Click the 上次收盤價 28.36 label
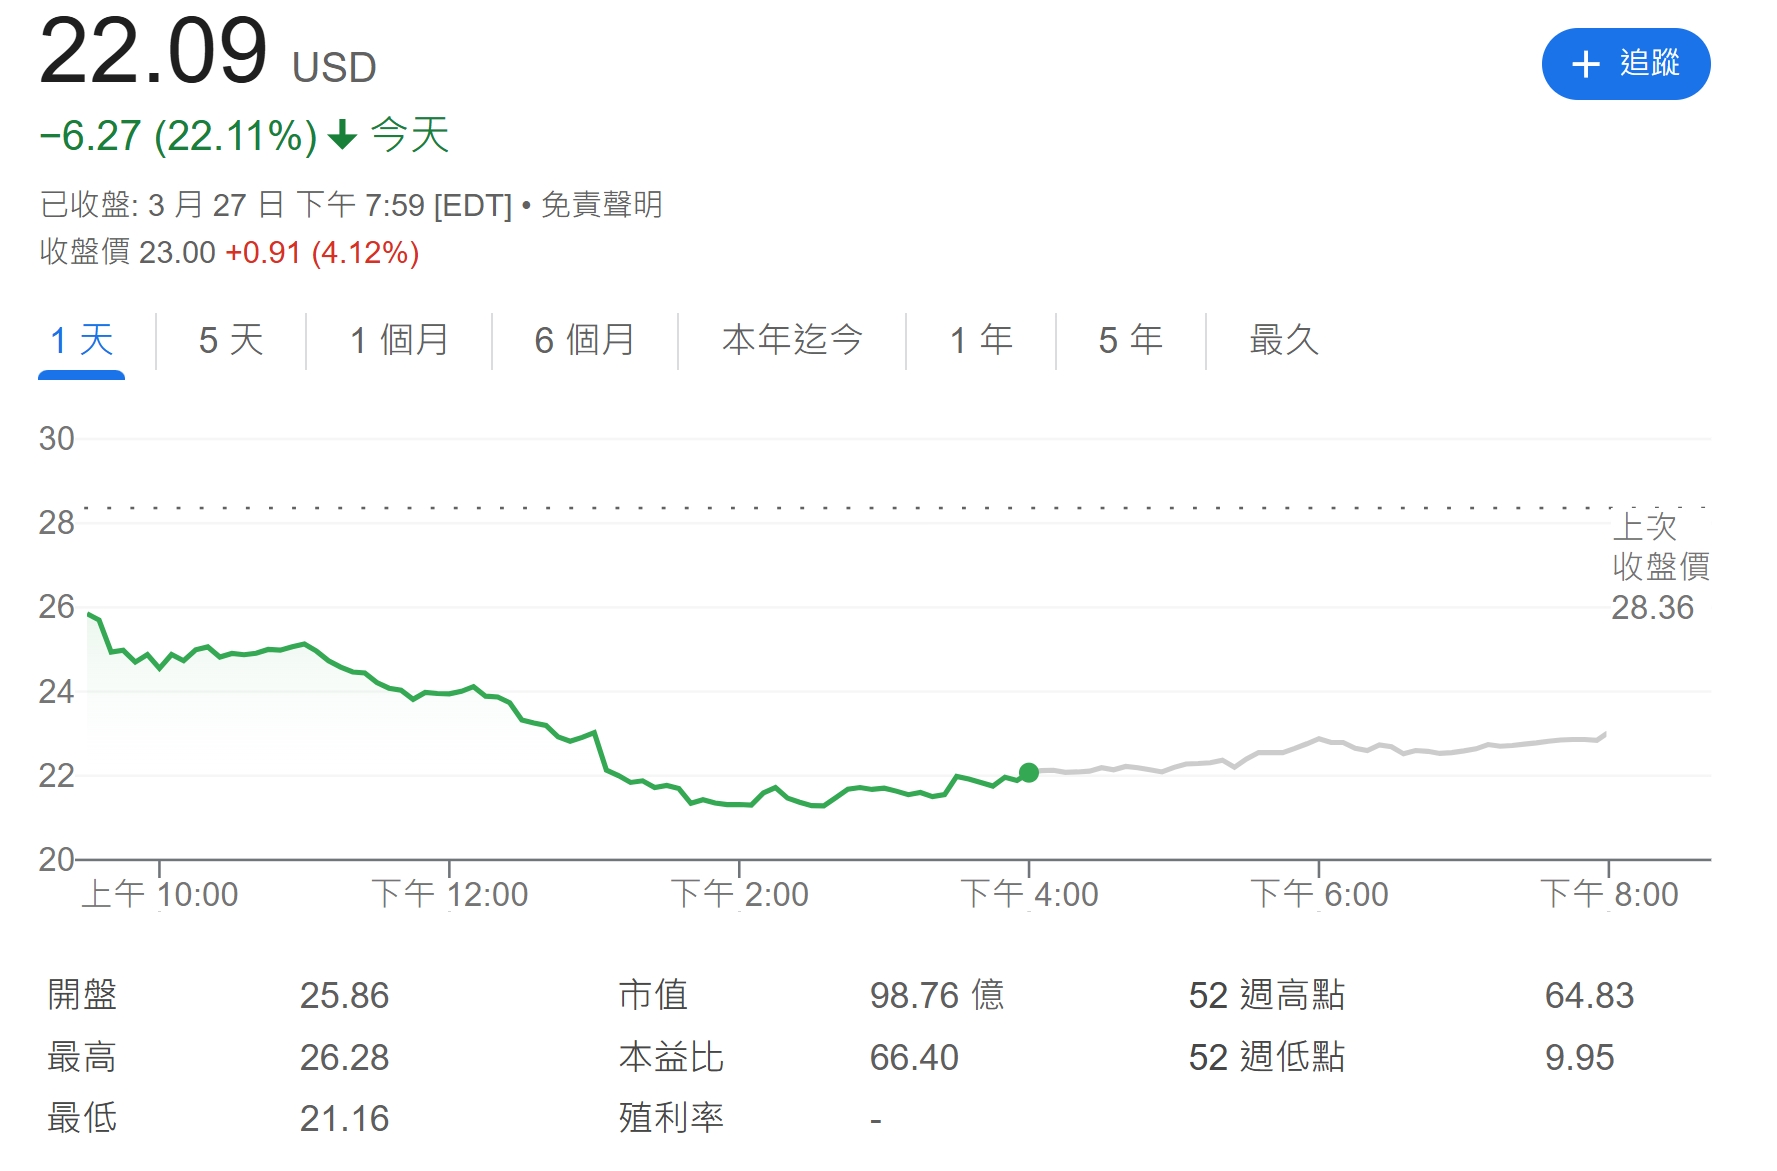1777x1171 pixels. pos(1660,567)
